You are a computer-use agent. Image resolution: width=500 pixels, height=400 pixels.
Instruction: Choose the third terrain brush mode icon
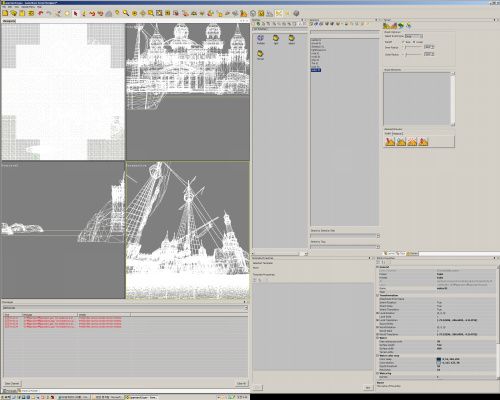click(412, 142)
